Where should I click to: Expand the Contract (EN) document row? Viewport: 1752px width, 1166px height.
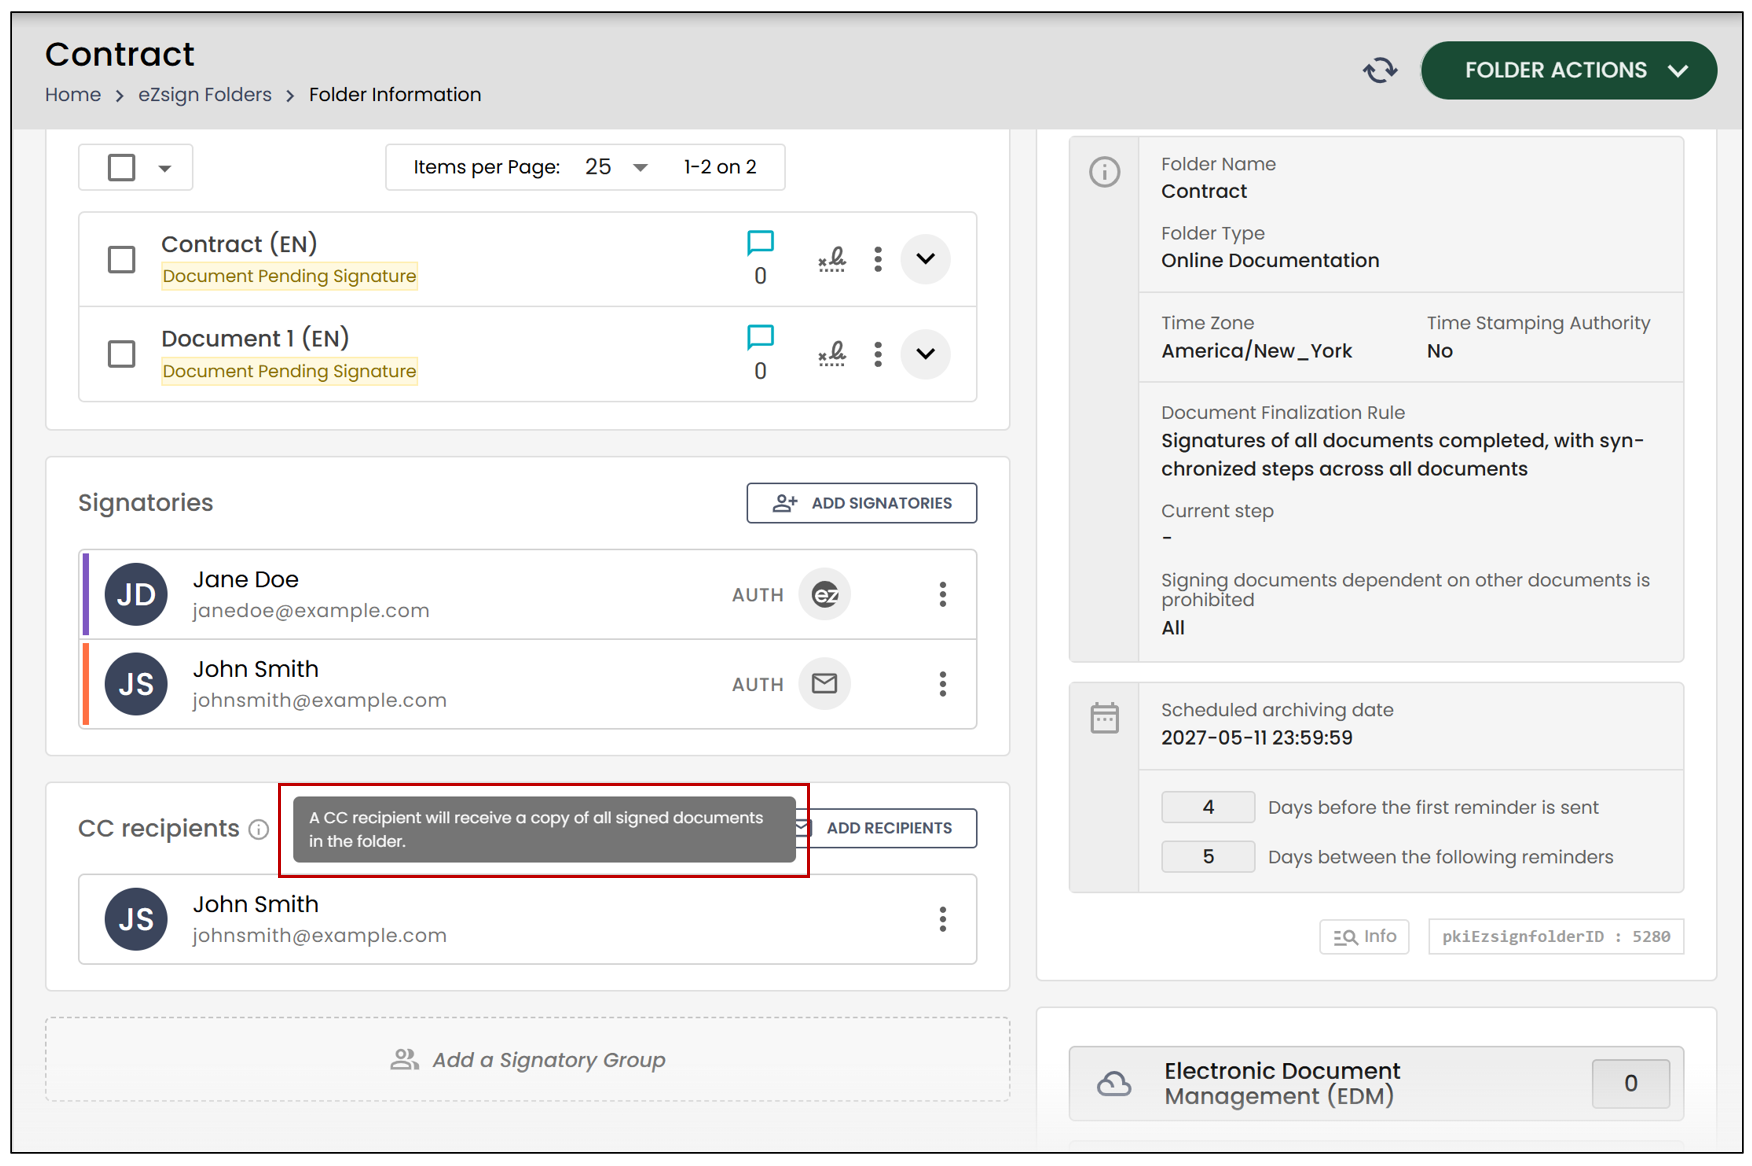pos(926,259)
